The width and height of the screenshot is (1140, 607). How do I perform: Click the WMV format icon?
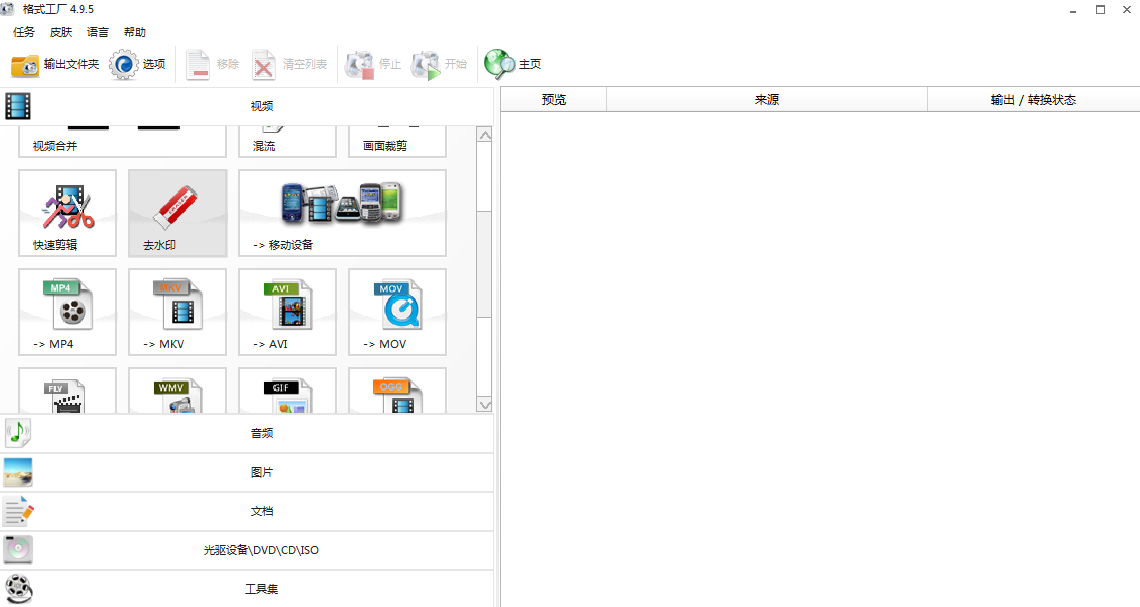pyautogui.click(x=177, y=392)
